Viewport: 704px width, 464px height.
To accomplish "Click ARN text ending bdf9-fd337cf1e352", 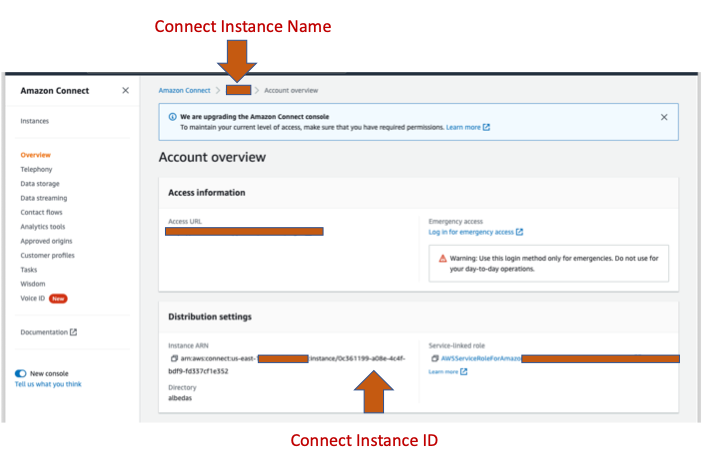I will point(198,371).
